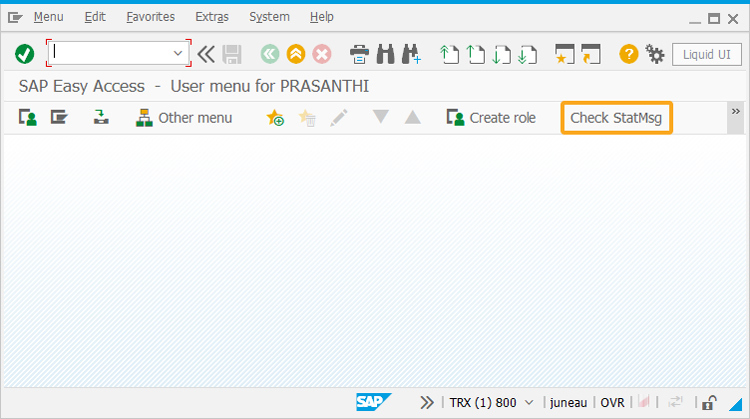Screen dimensions: 750x419
Task: Click the Find Next binoculars-plus icon
Action: click(411, 54)
